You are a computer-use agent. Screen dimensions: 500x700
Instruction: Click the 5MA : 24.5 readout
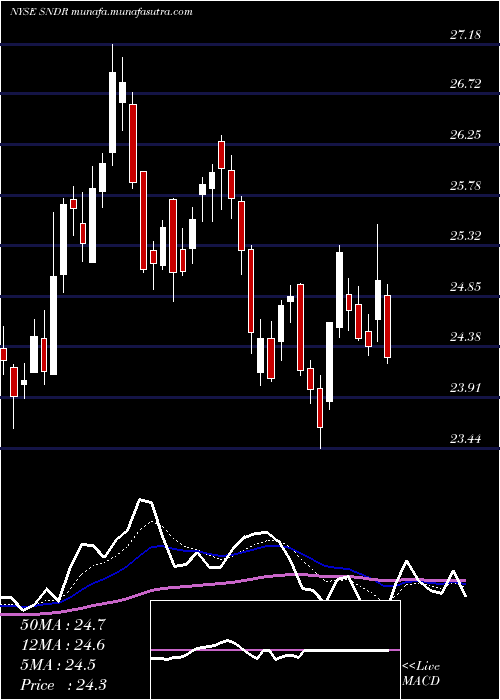[58, 665]
